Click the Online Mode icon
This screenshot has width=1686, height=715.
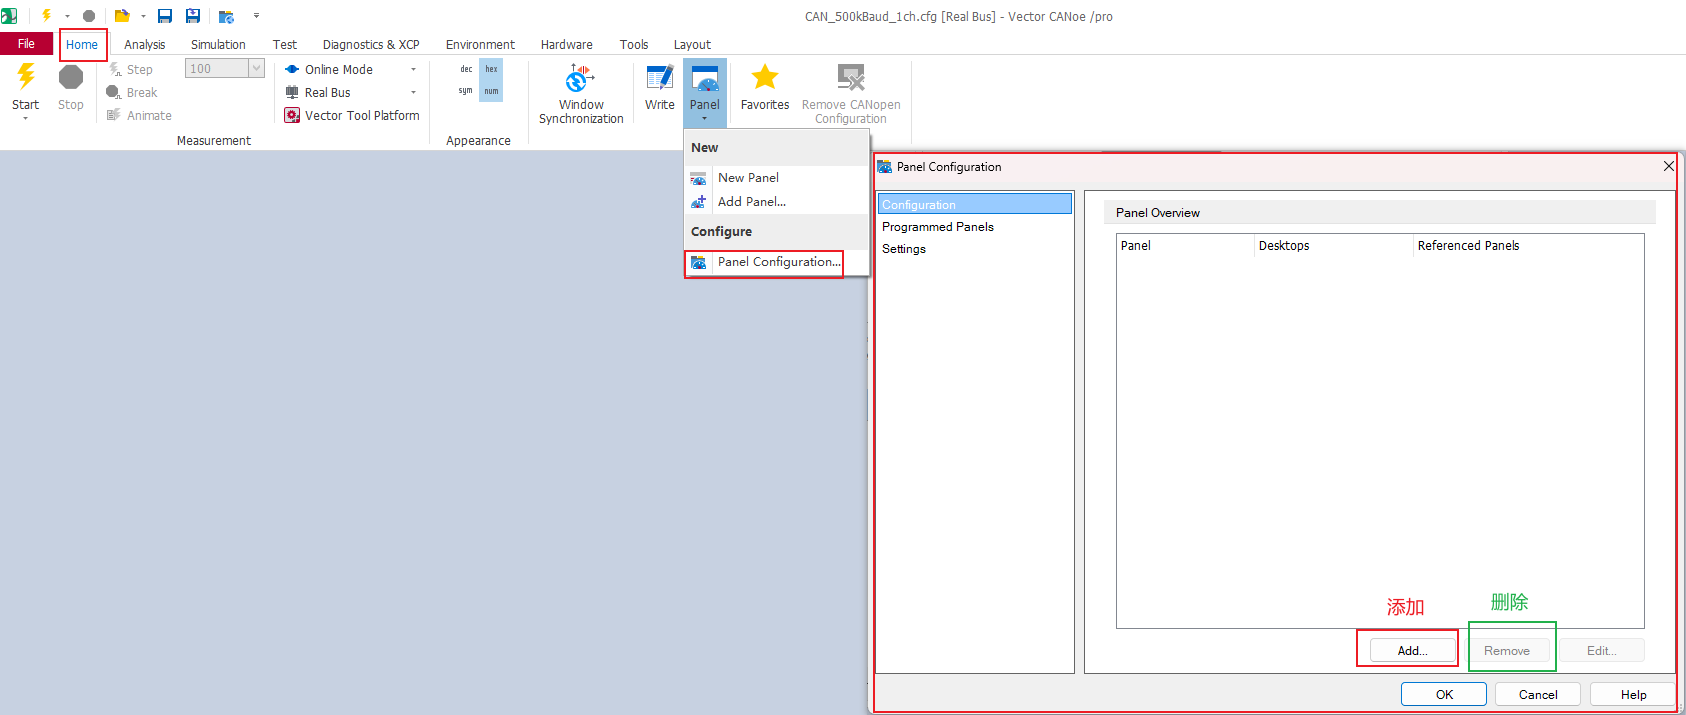(x=292, y=69)
